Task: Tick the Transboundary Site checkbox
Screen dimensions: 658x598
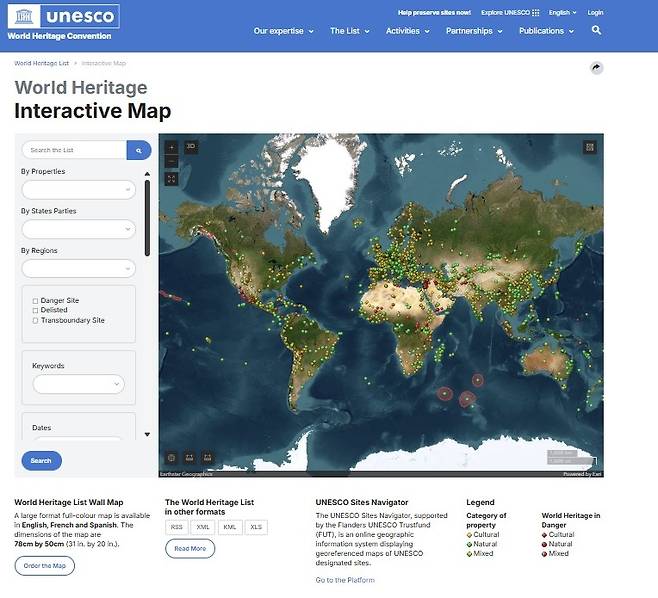Action: 35,321
